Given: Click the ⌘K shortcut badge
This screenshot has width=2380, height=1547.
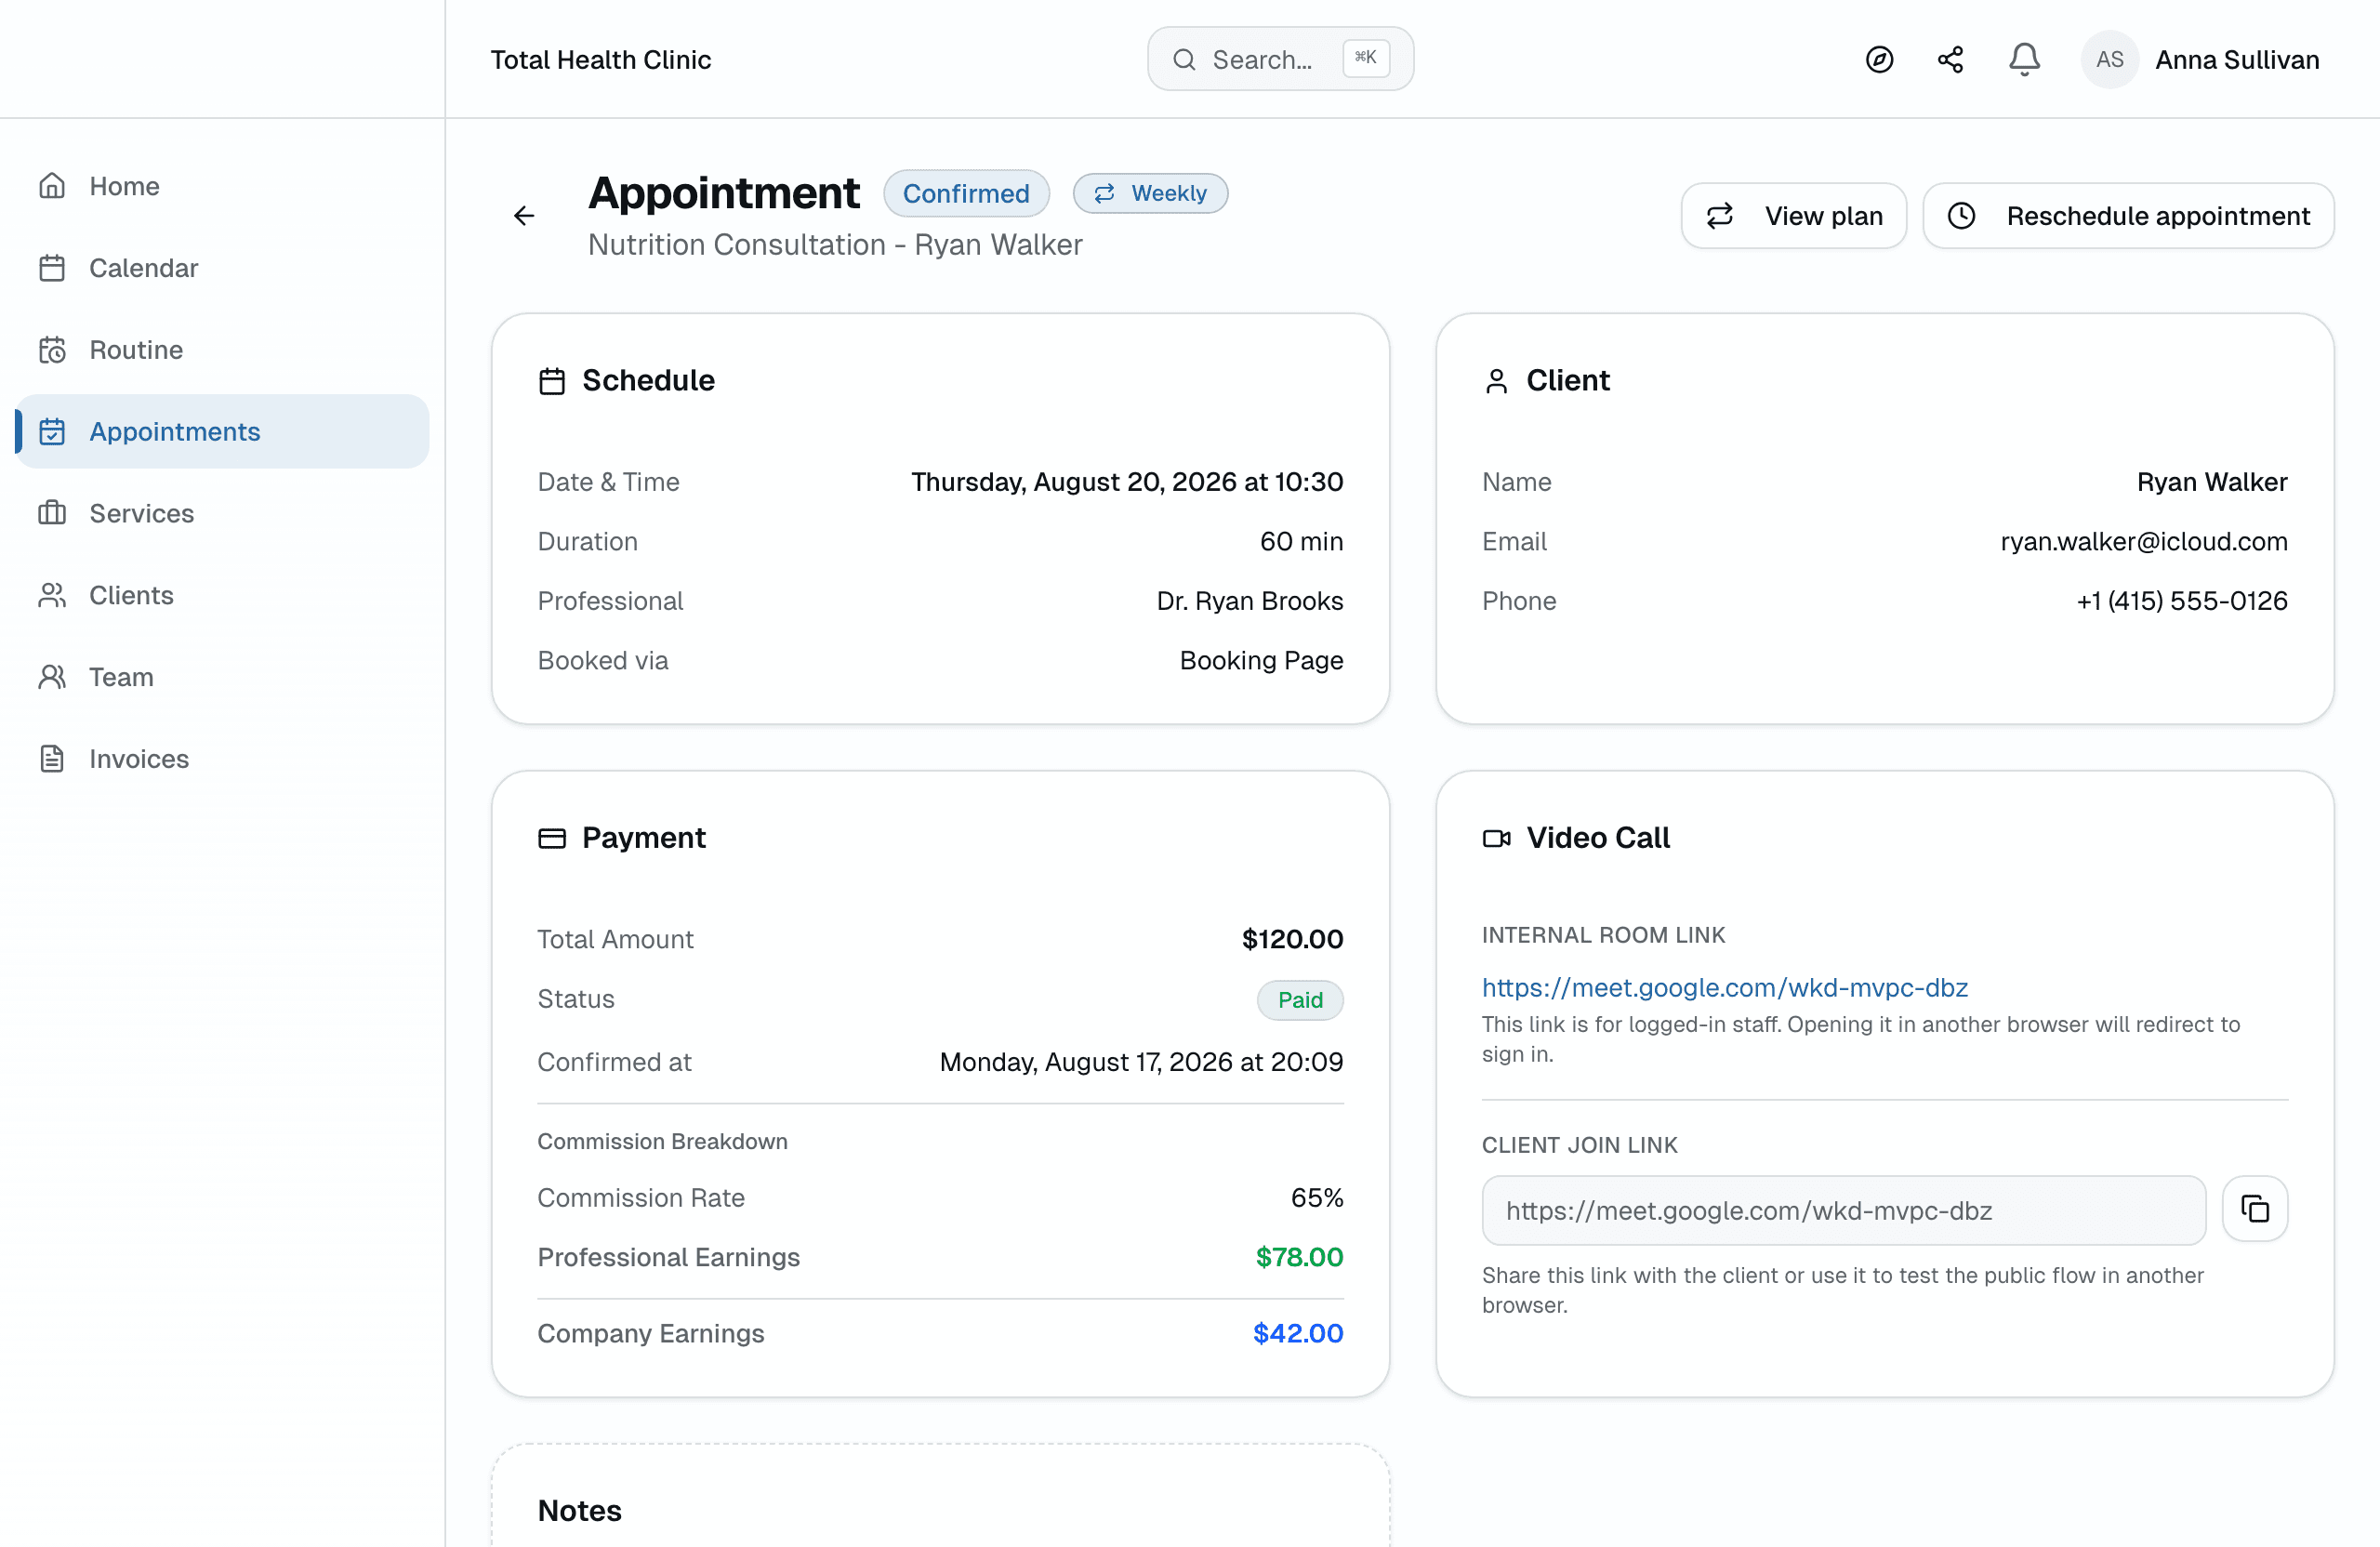Looking at the screenshot, I should point(1365,58).
